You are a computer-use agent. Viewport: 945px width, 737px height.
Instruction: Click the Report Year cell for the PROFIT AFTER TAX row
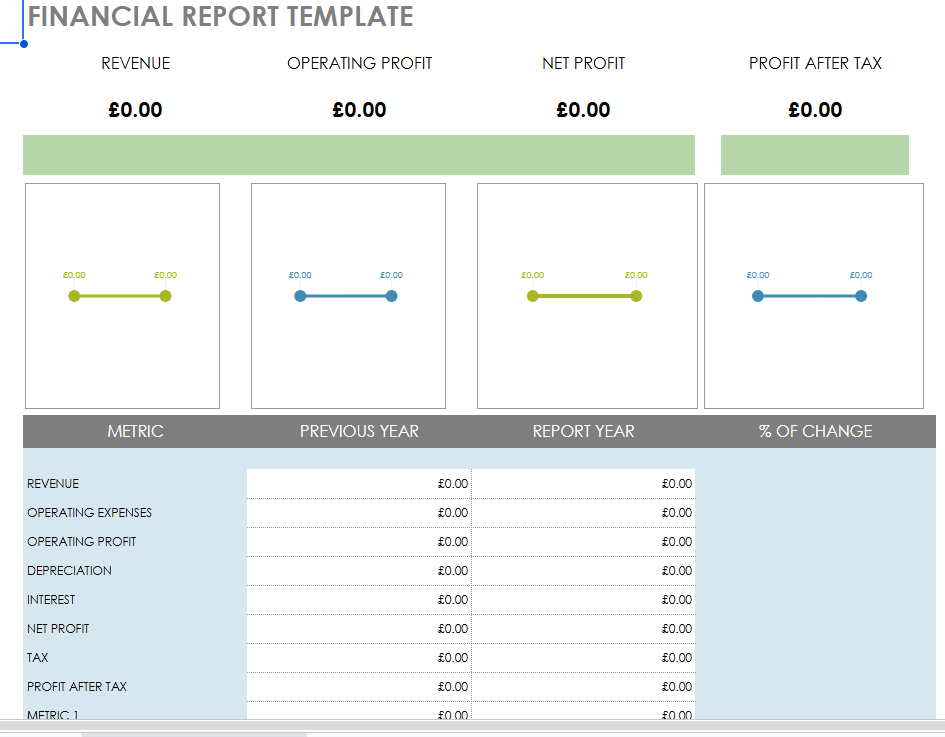583,686
